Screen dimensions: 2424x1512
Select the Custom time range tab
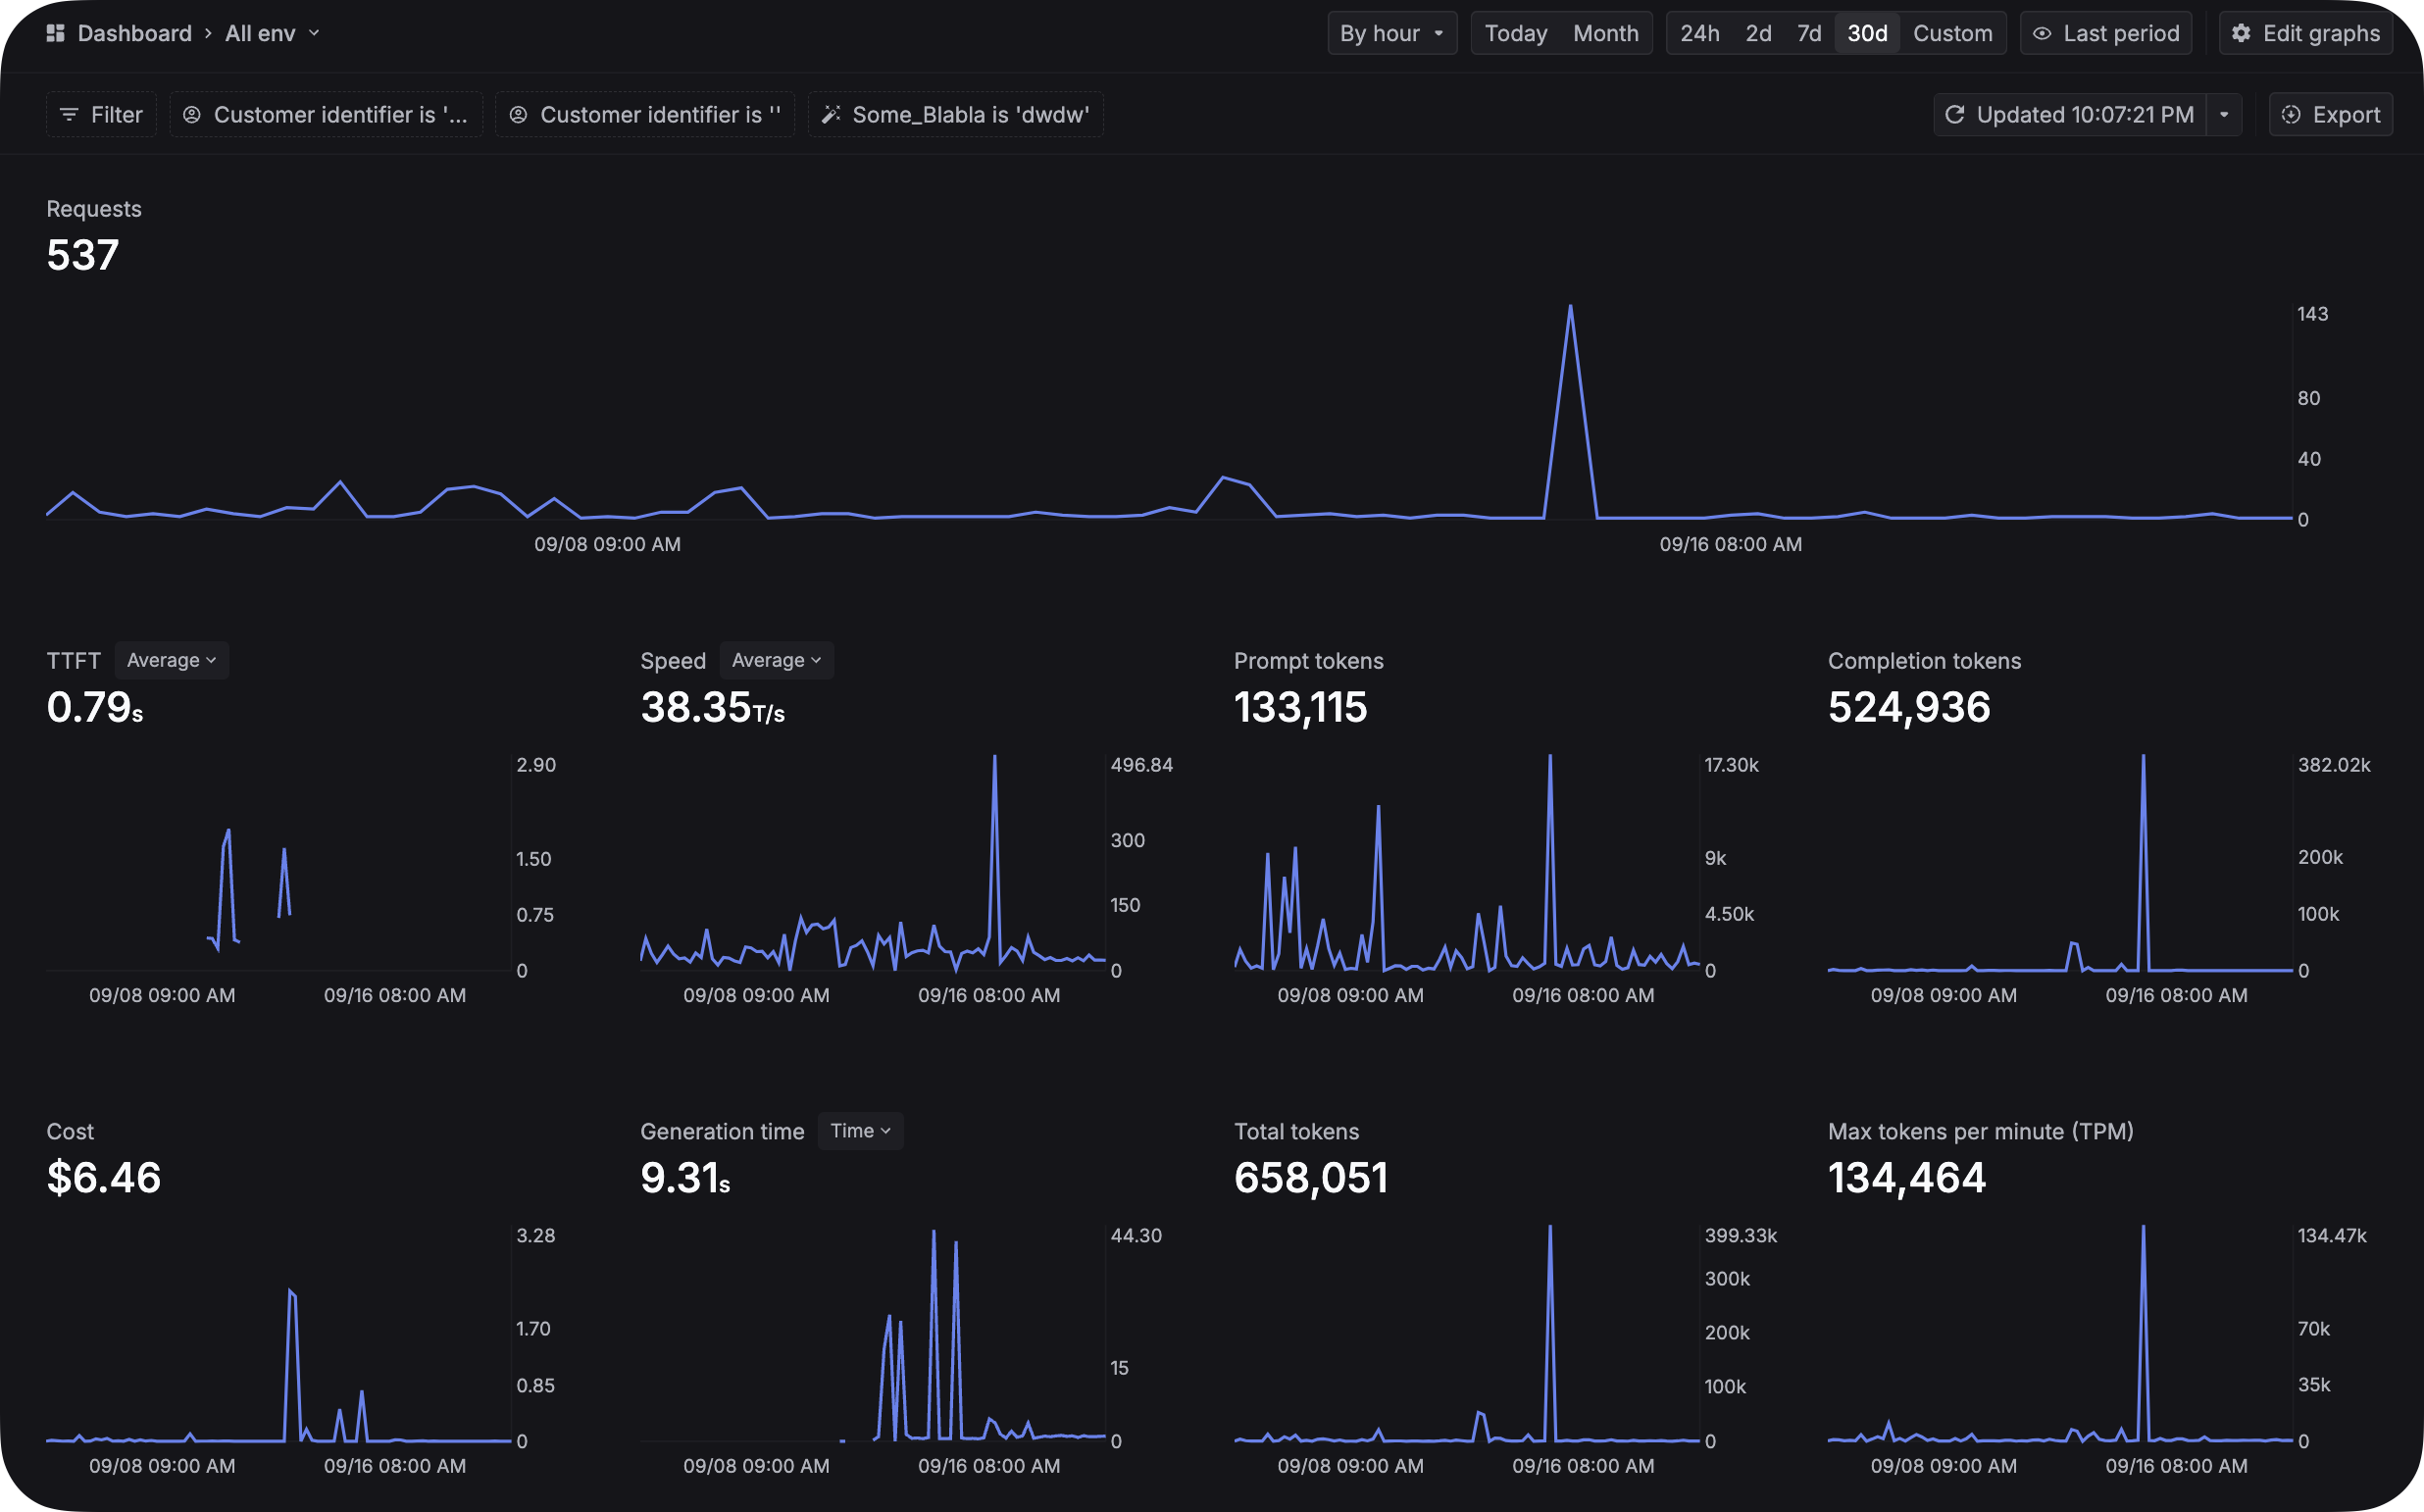pyautogui.click(x=1953, y=33)
